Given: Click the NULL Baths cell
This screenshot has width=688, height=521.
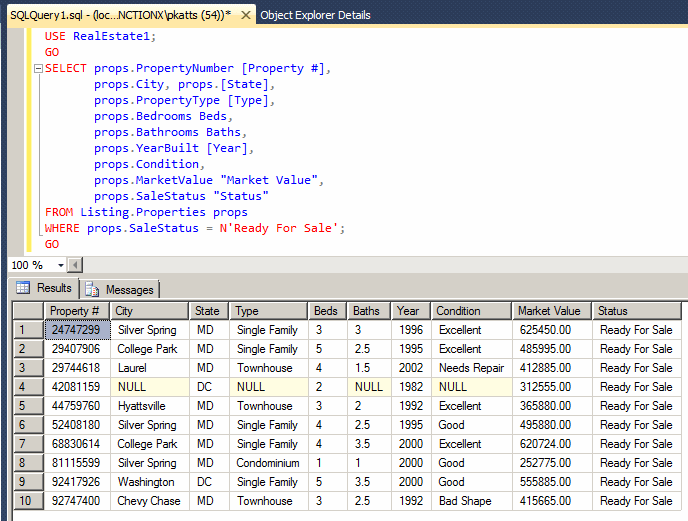Looking at the screenshot, I should tap(369, 387).
